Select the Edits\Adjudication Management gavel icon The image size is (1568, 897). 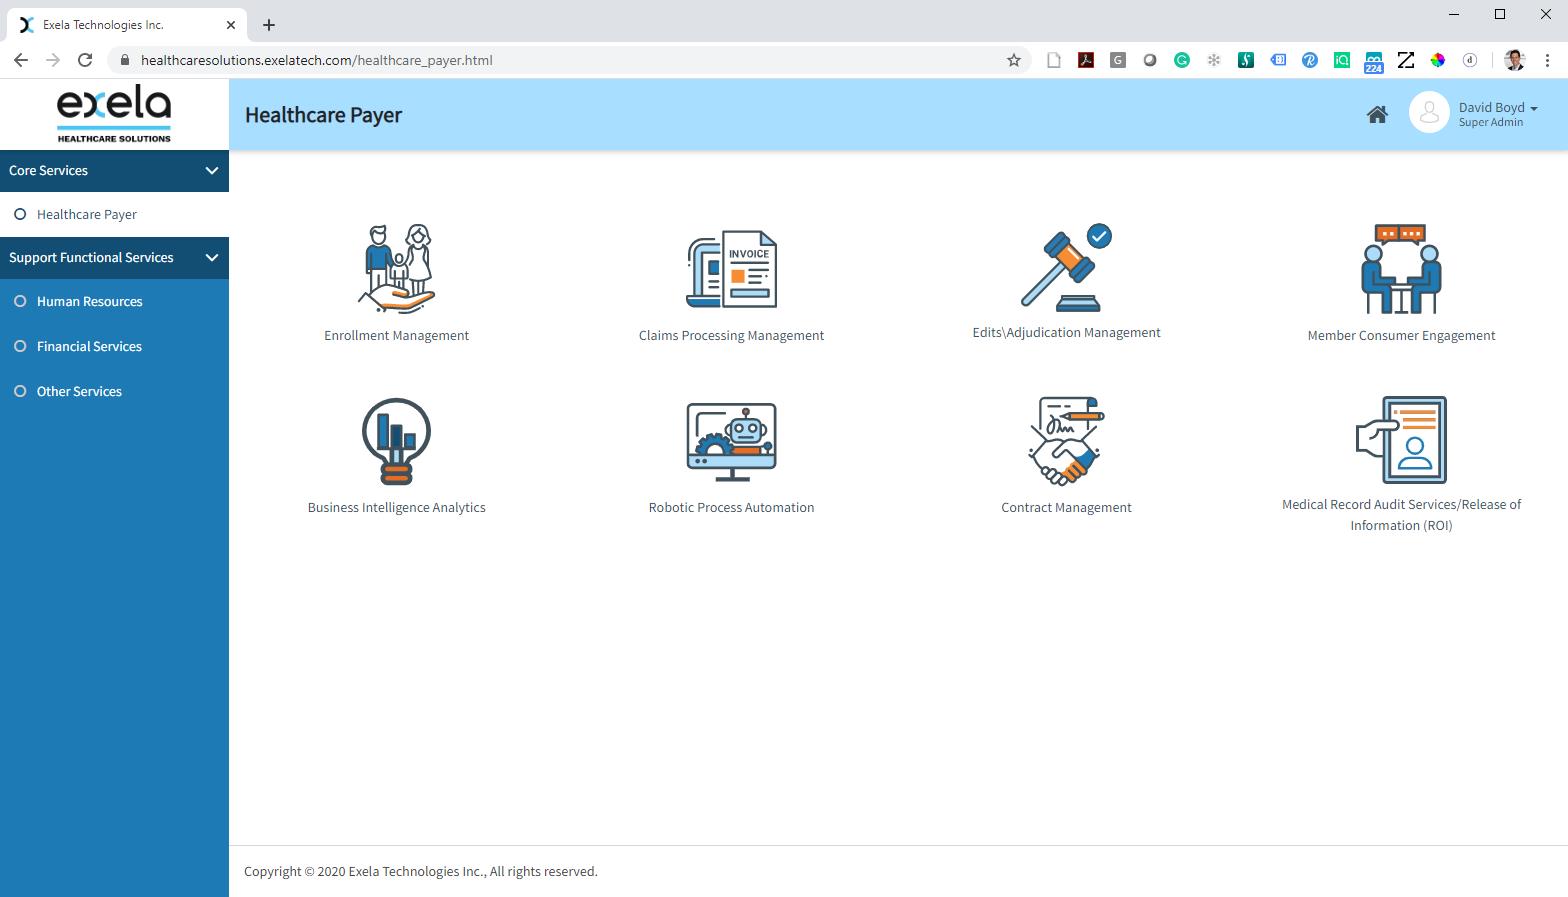[x=1066, y=267]
